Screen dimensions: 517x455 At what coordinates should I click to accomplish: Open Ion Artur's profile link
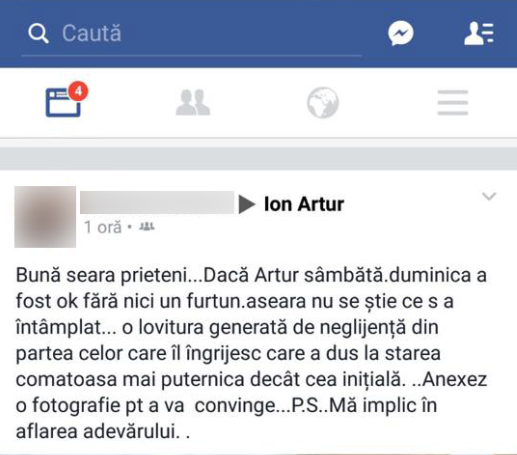(x=304, y=204)
